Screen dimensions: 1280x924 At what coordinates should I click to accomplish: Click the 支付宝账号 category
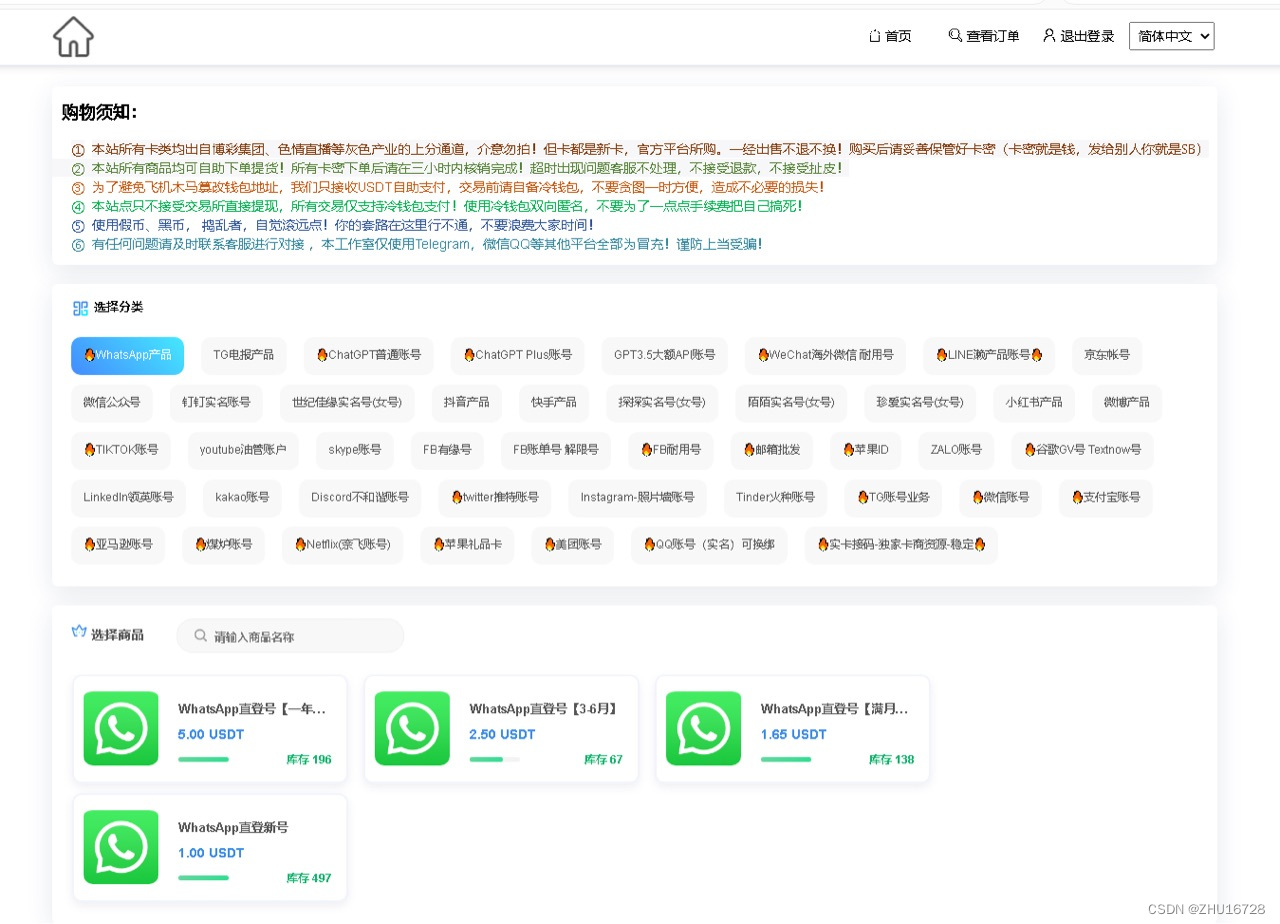[x=1106, y=497]
